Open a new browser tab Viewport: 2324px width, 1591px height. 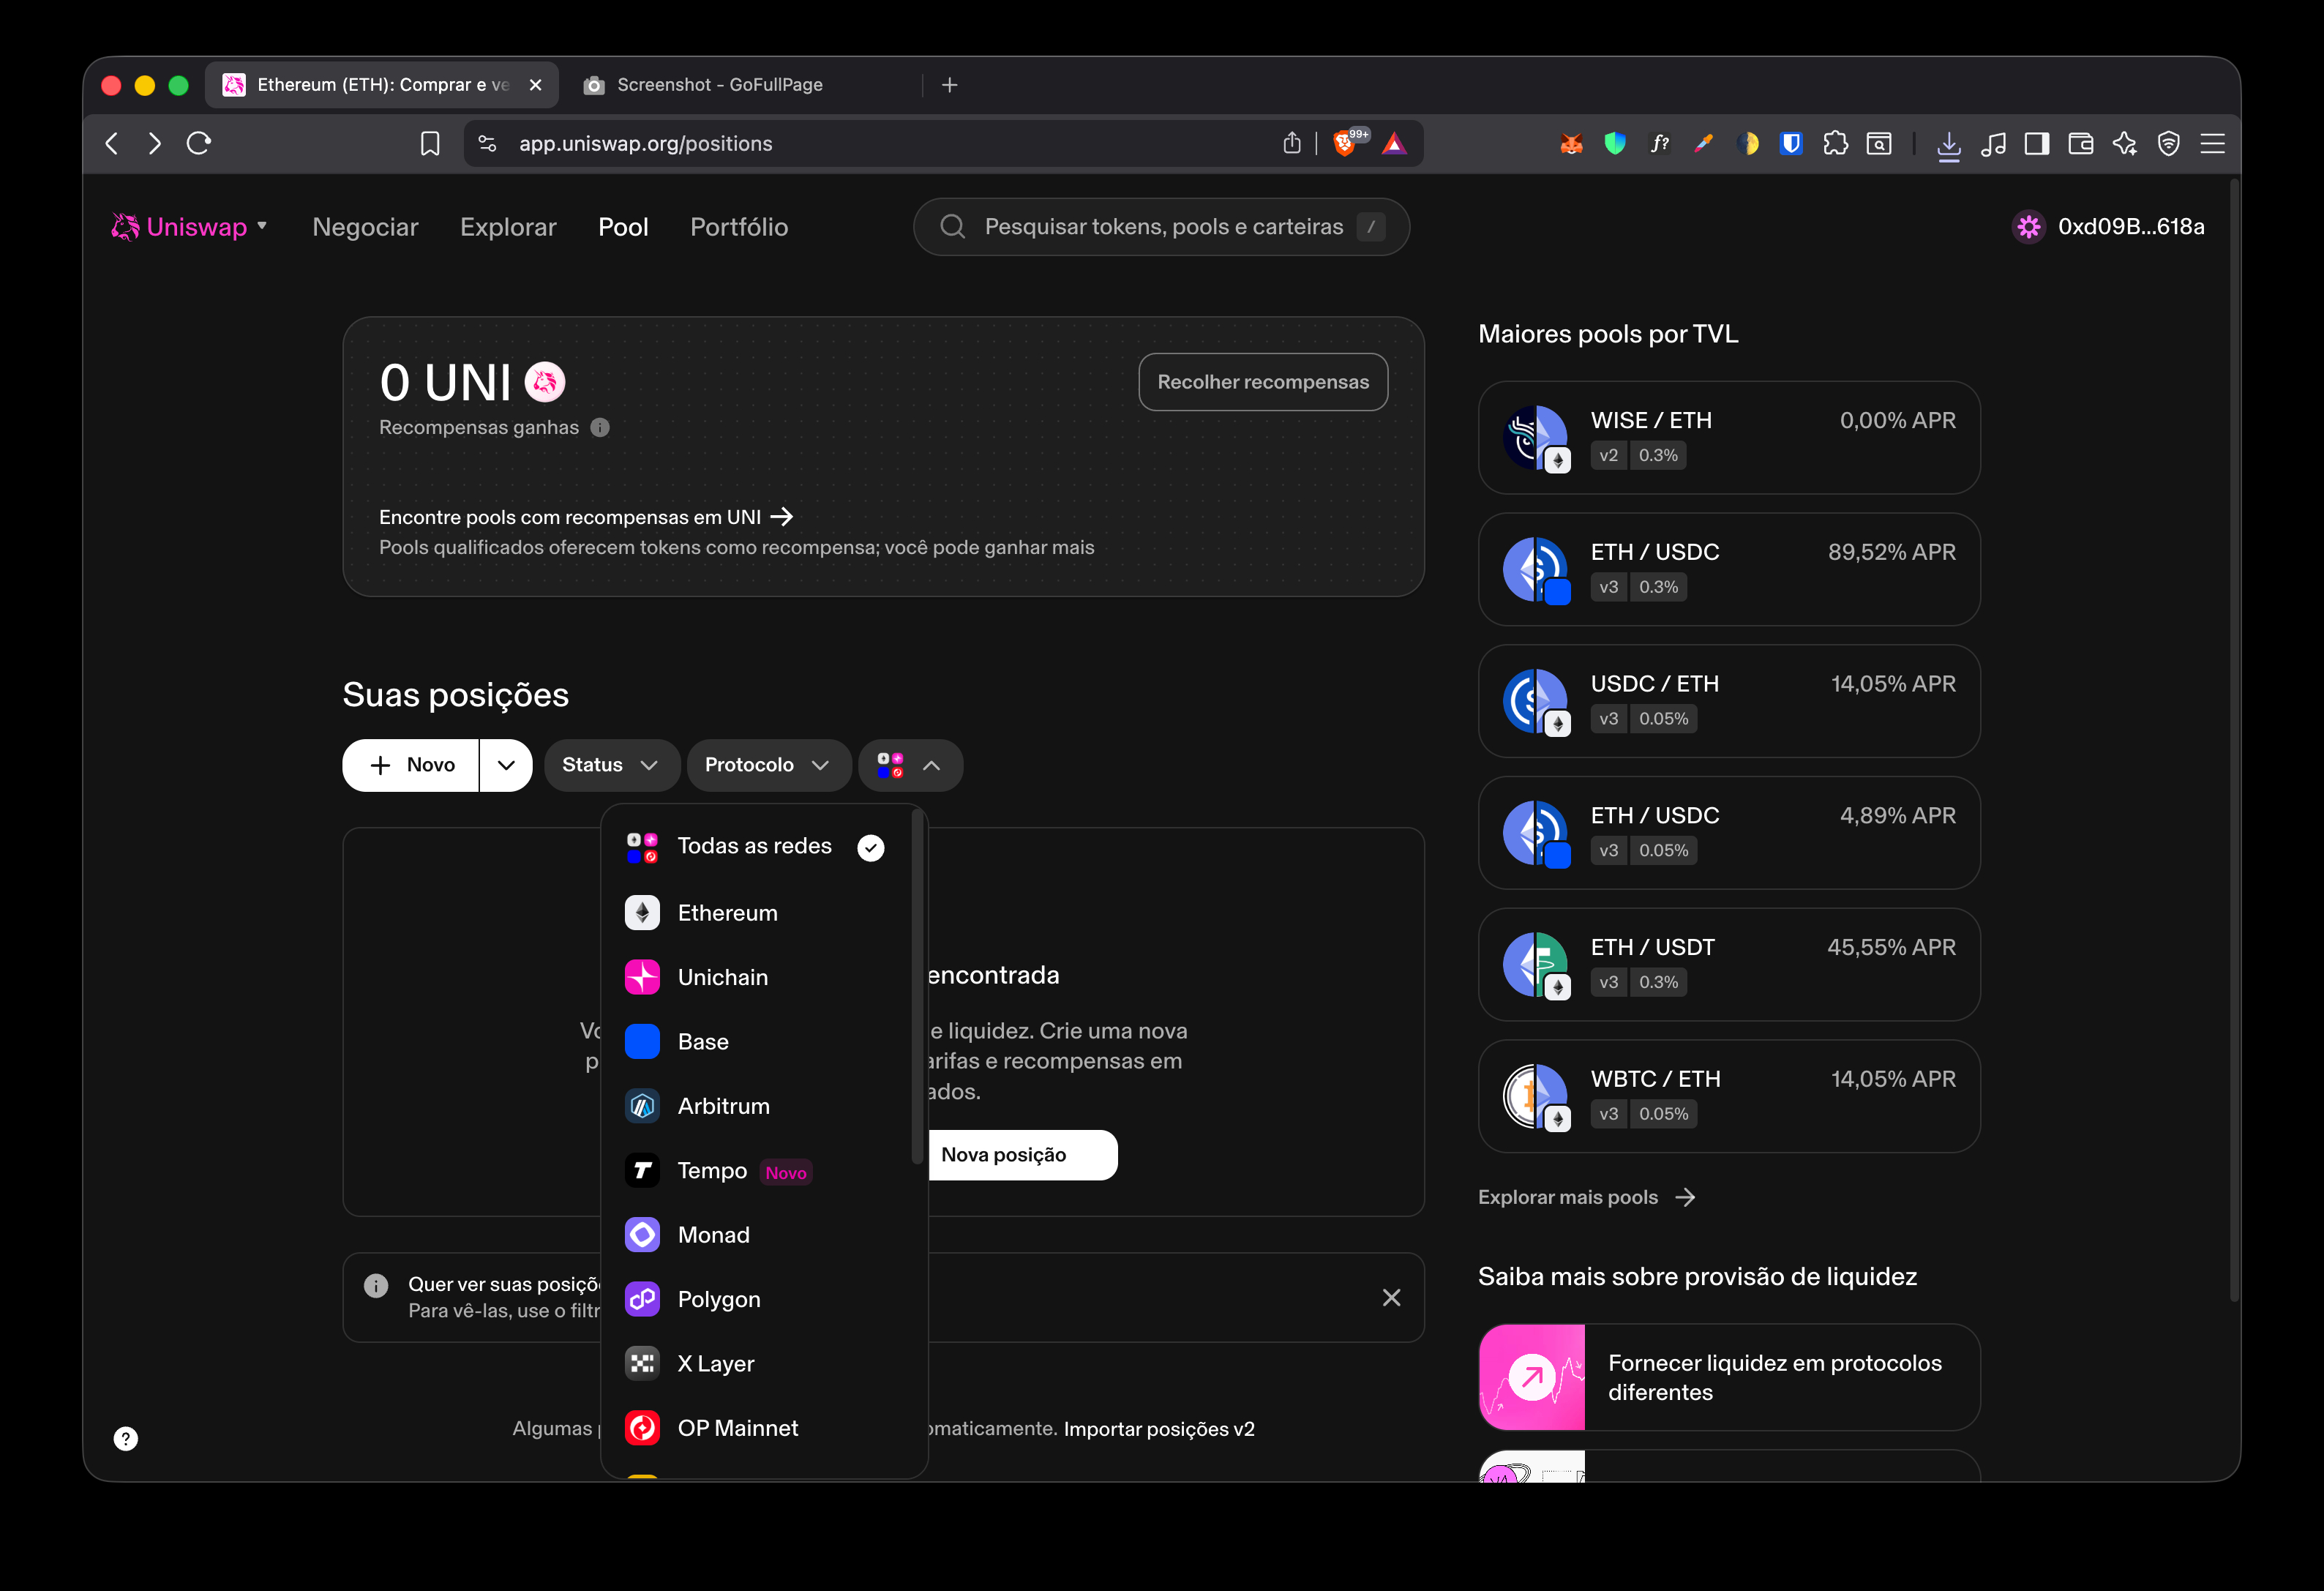click(x=950, y=85)
